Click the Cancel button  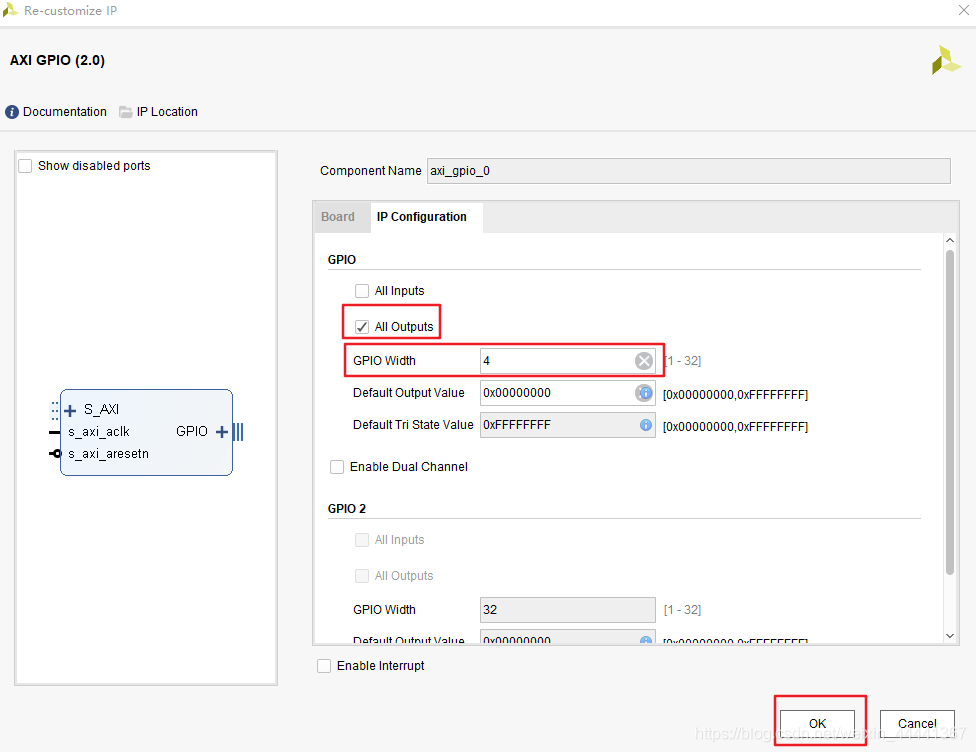tap(917, 723)
